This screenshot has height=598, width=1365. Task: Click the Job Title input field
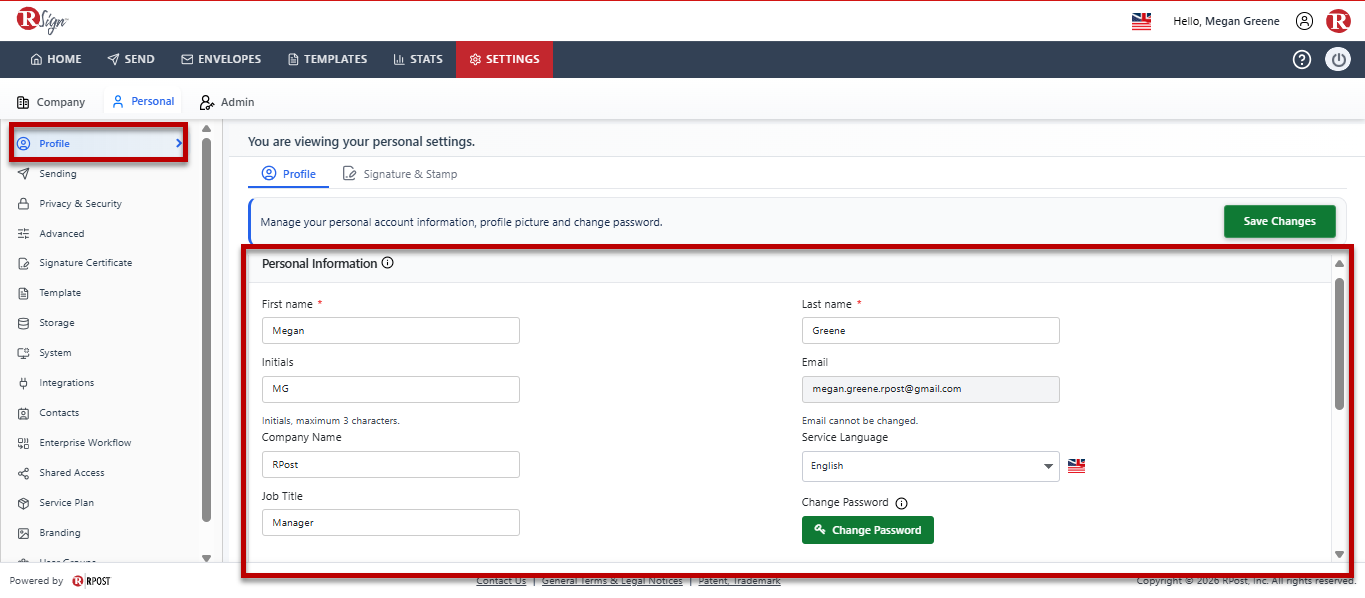tap(391, 523)
